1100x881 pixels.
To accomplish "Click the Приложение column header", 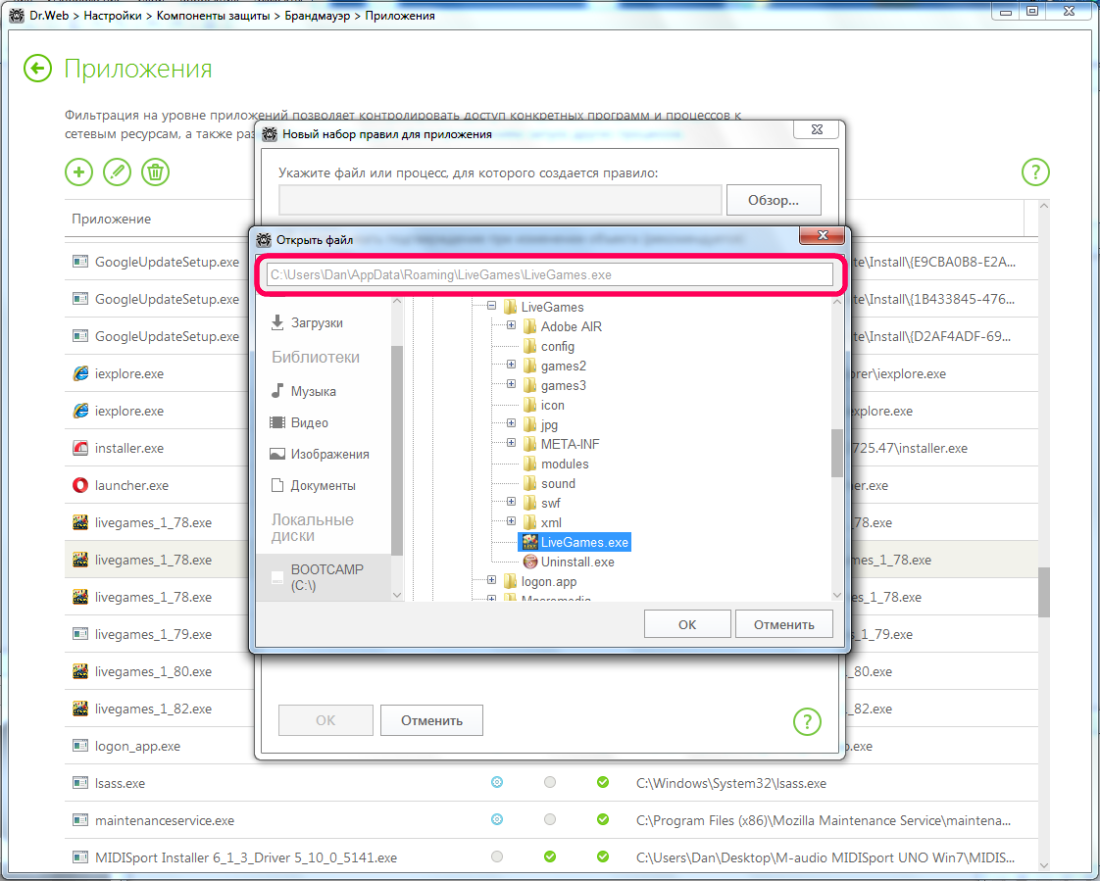I will coord(111,219).
